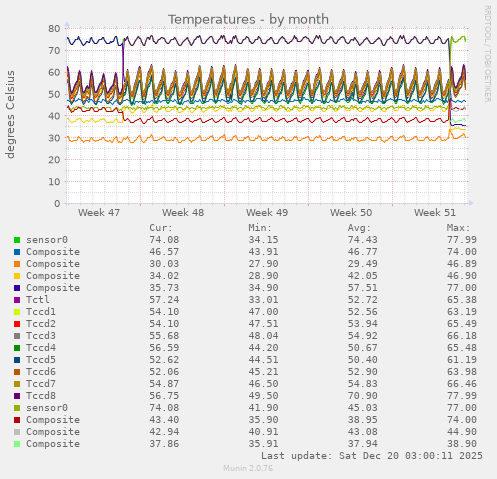Click the 'Avg:' column header

coord(359,228)
